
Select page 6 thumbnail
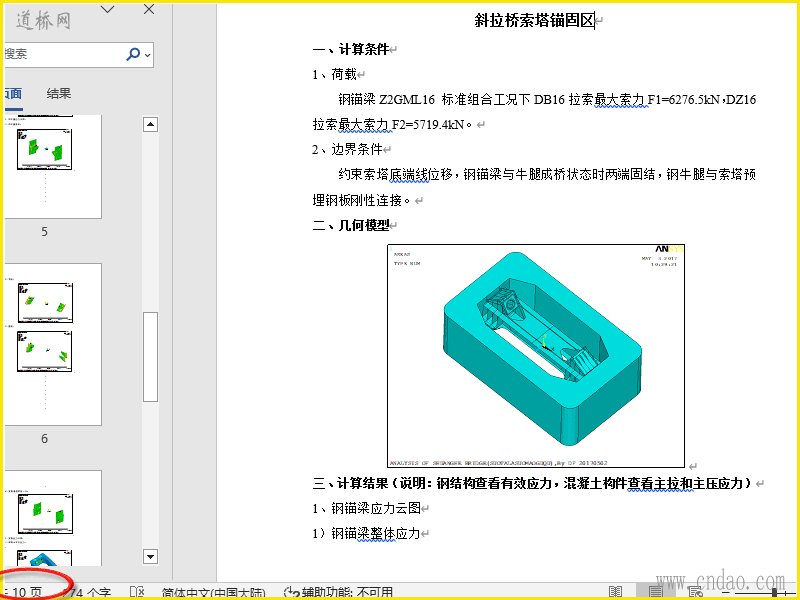pos(53,344)
